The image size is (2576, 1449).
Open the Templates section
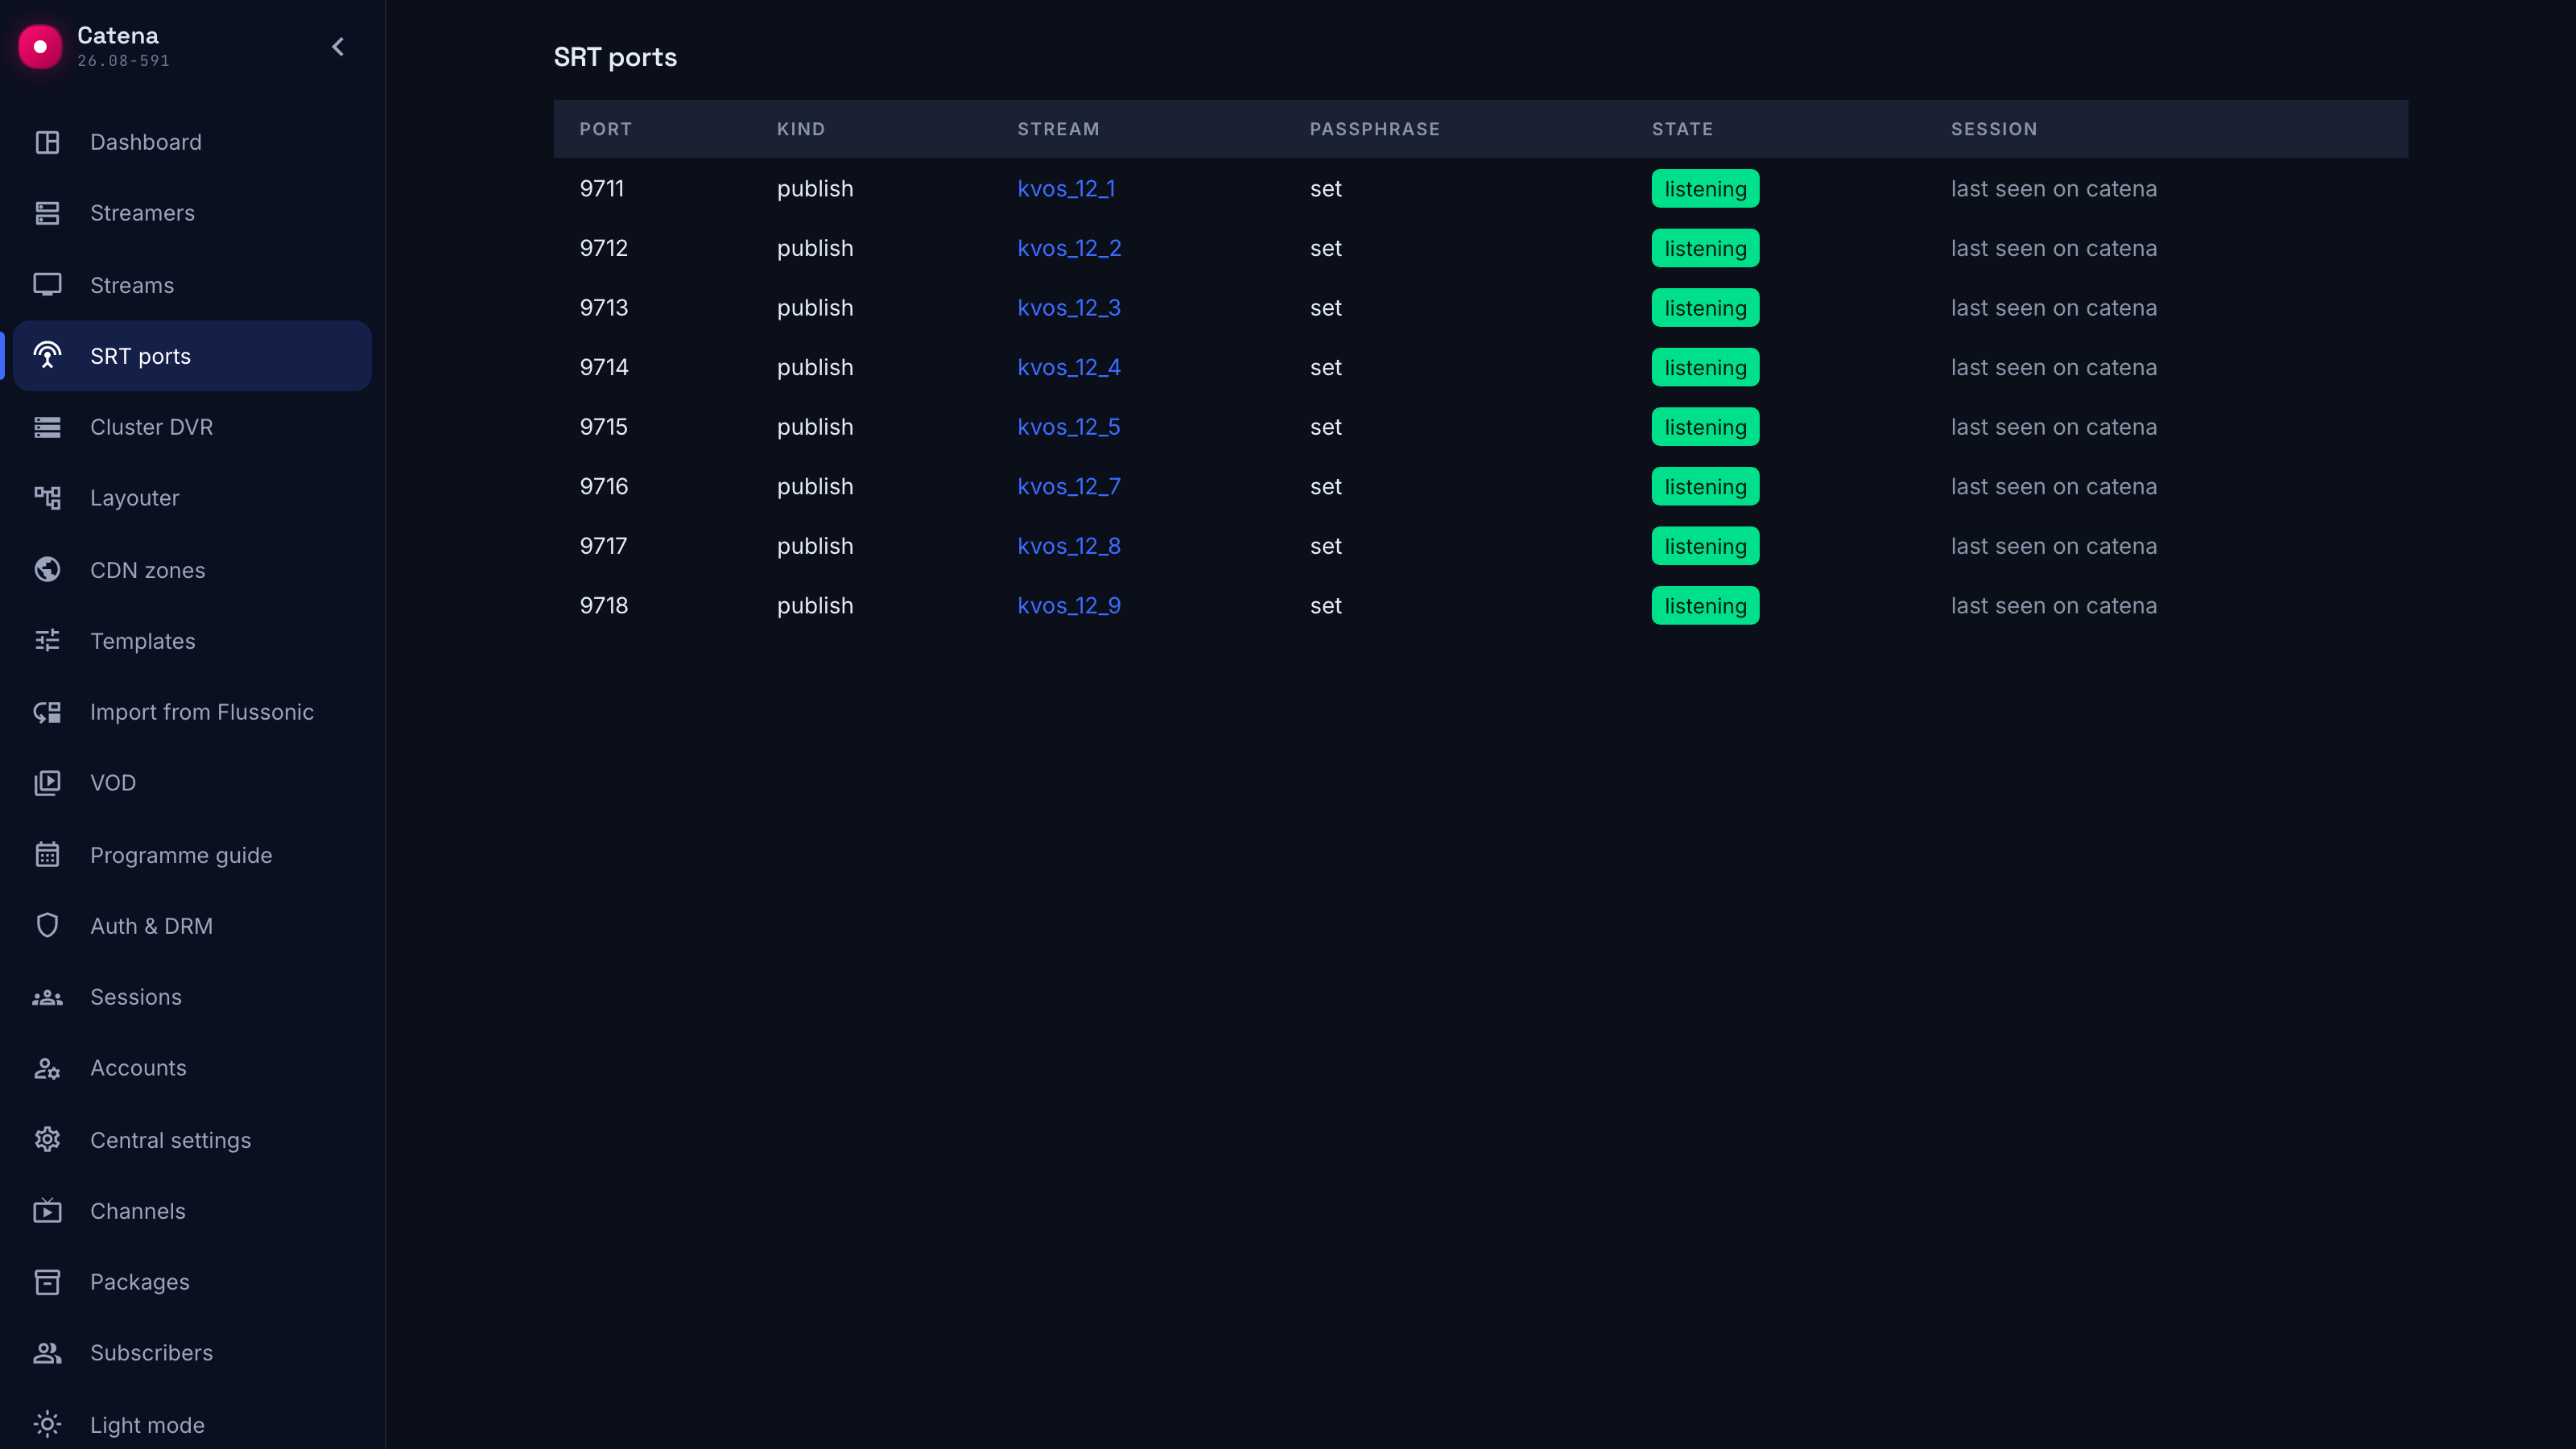click(192, 641)
